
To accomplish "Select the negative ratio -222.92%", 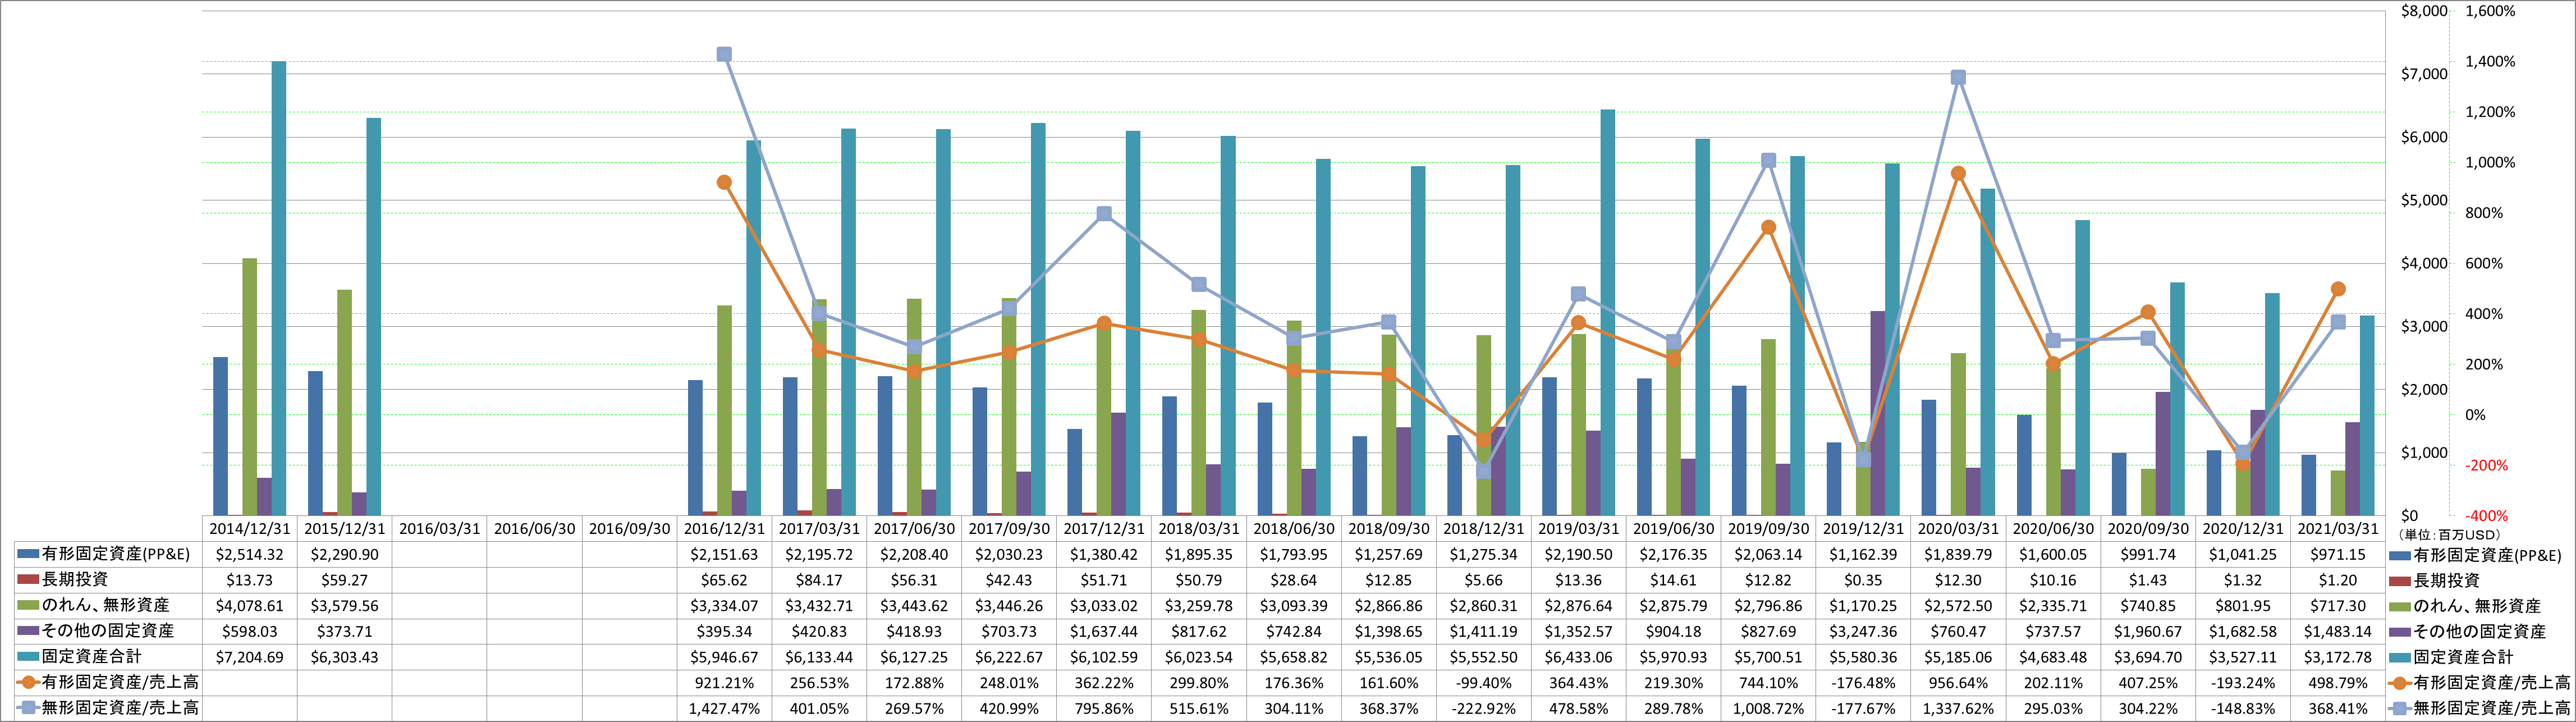I will click(1483, 708).
